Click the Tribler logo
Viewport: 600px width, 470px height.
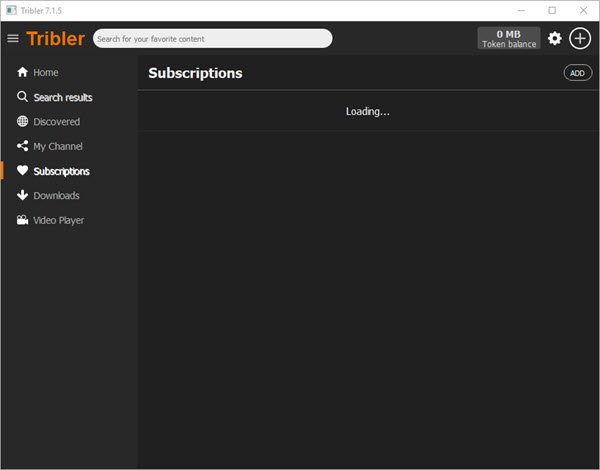point(55,39)
